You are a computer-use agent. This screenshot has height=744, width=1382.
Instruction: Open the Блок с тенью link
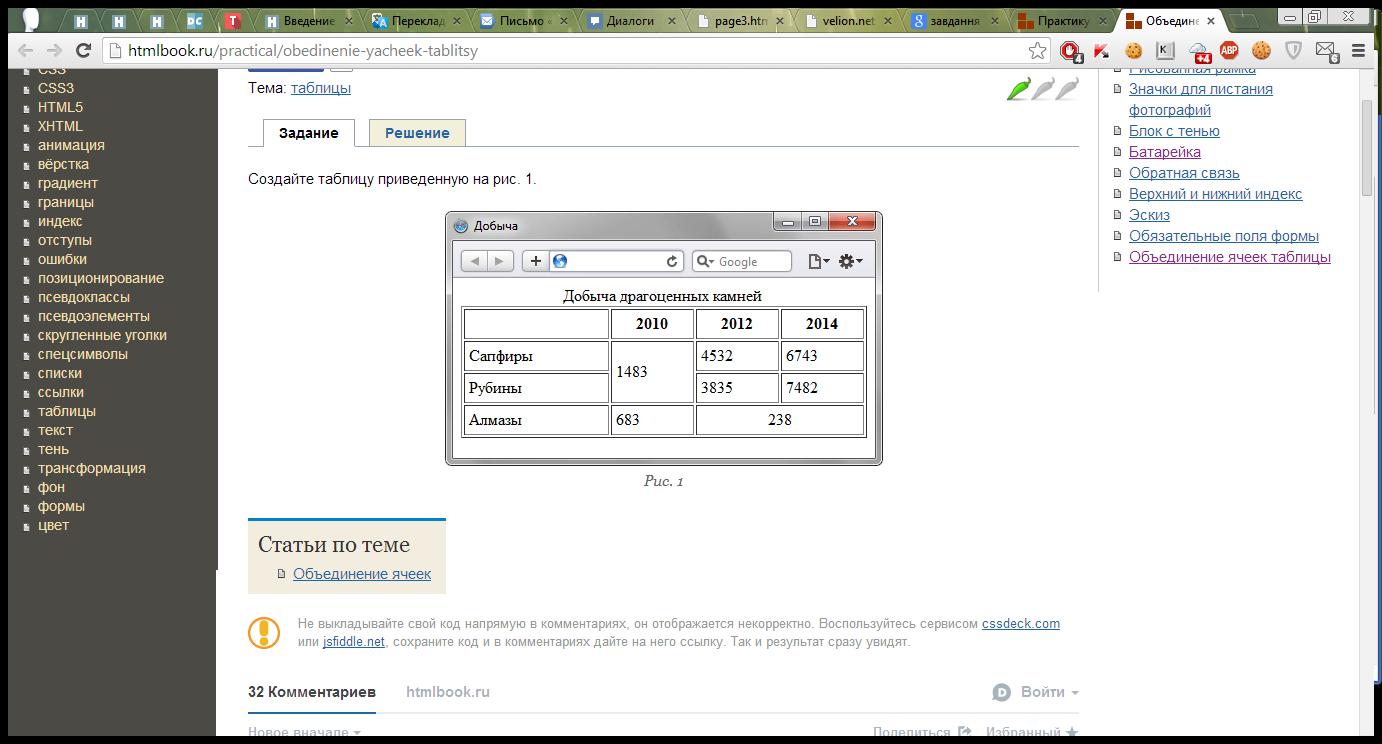pos(1174,131)
